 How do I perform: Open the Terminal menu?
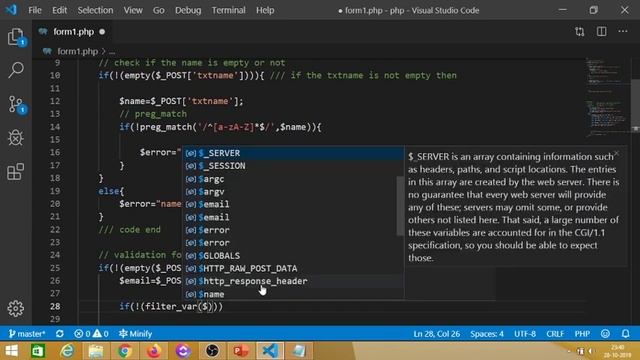click(228, 10)
